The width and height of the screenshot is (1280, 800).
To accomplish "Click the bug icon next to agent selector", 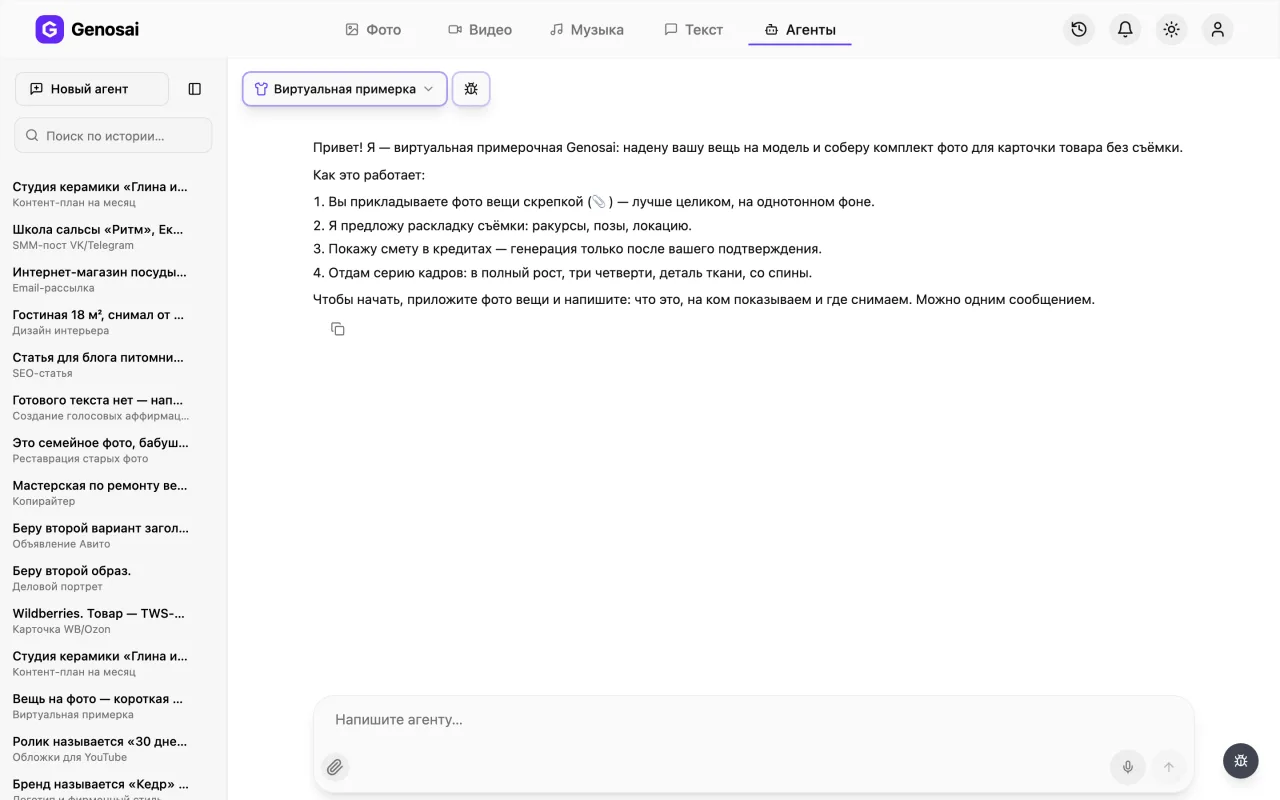I will tap(471, 89).
